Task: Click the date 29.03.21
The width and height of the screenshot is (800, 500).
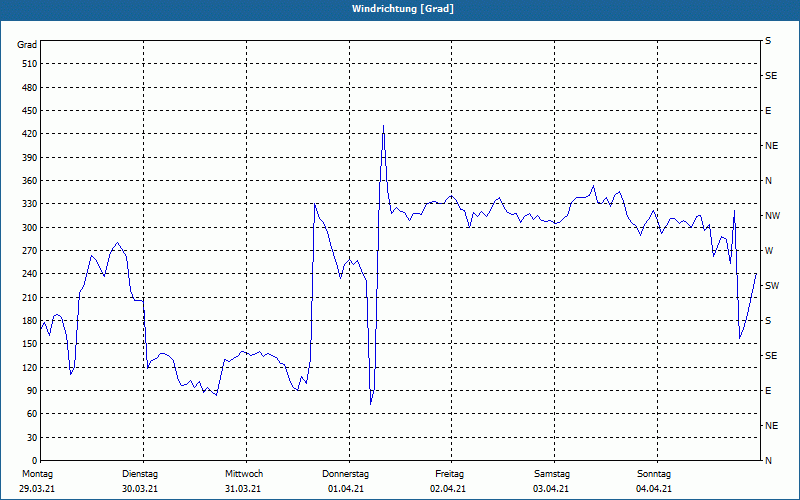Action: [37, 489]
